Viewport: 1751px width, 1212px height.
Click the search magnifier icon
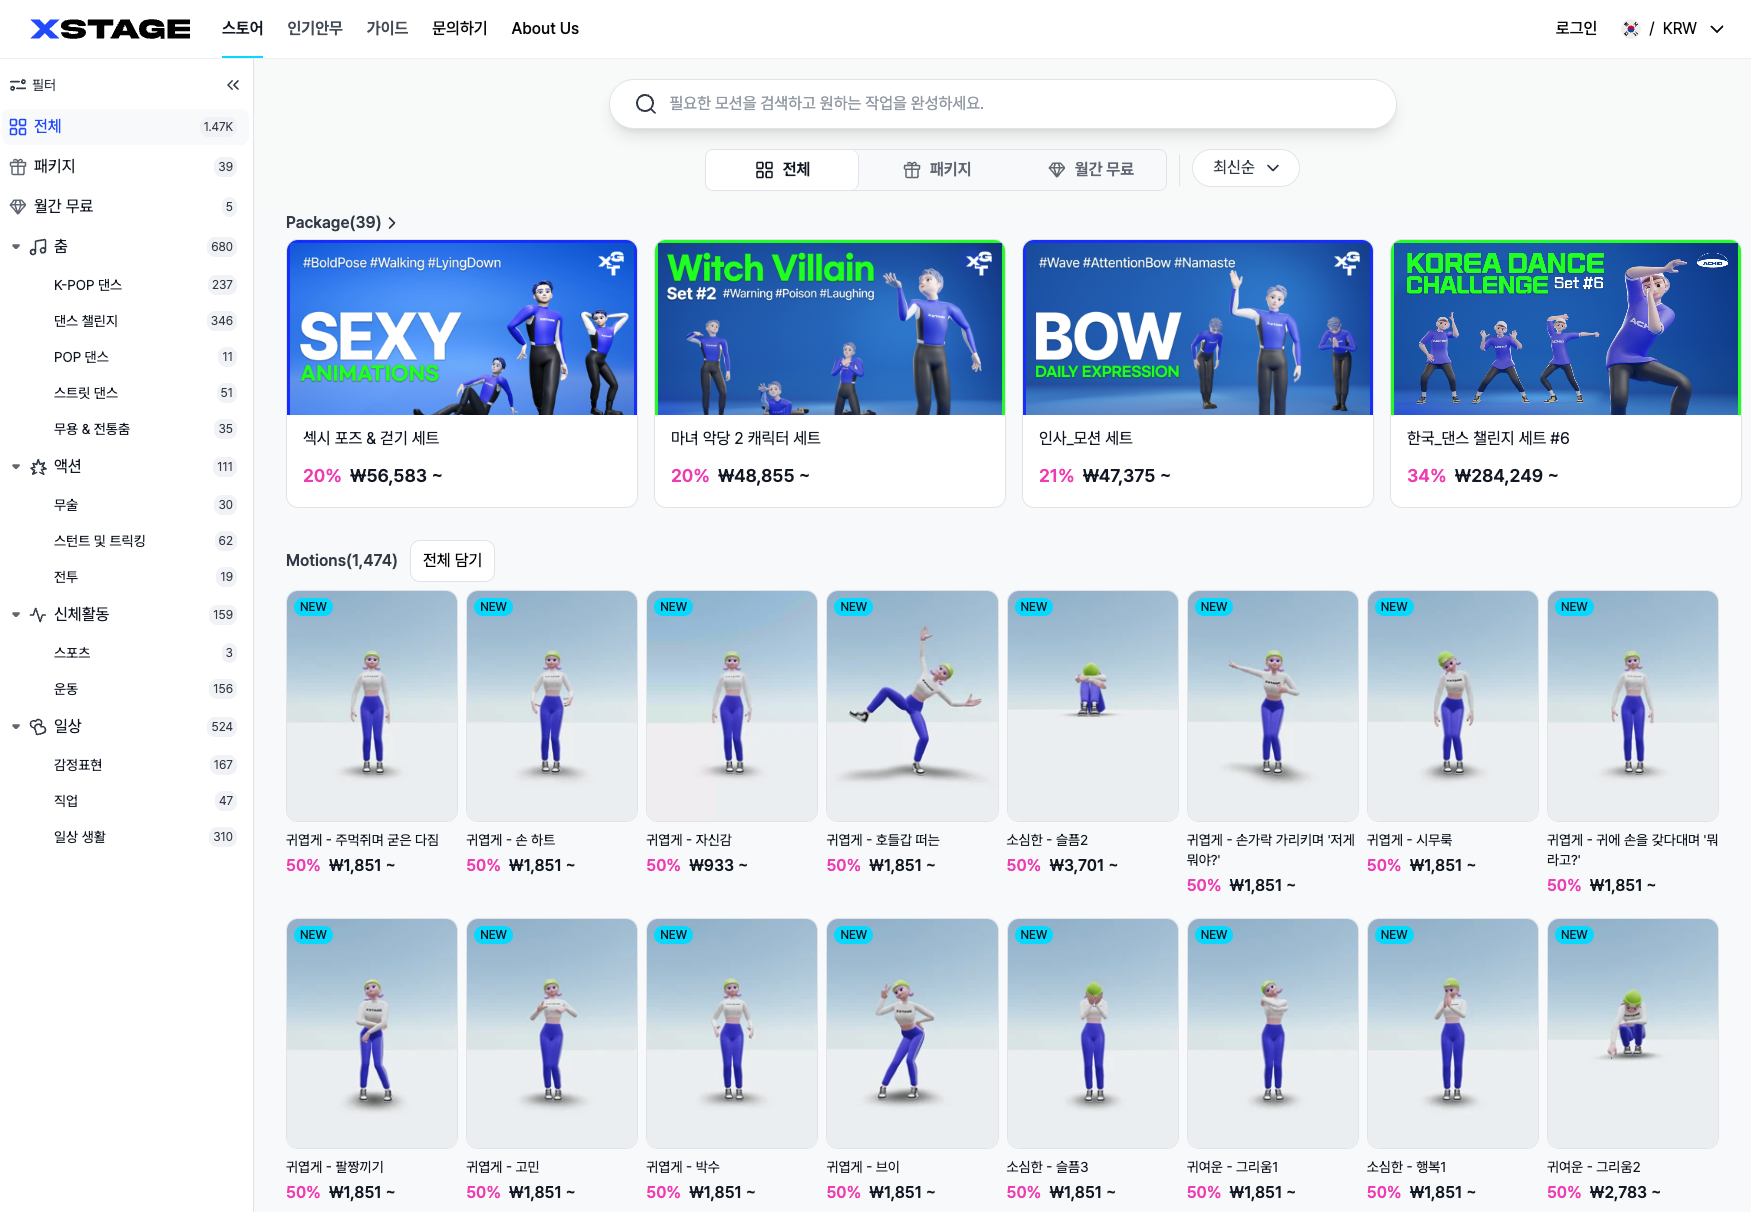(x=646, y=104)
